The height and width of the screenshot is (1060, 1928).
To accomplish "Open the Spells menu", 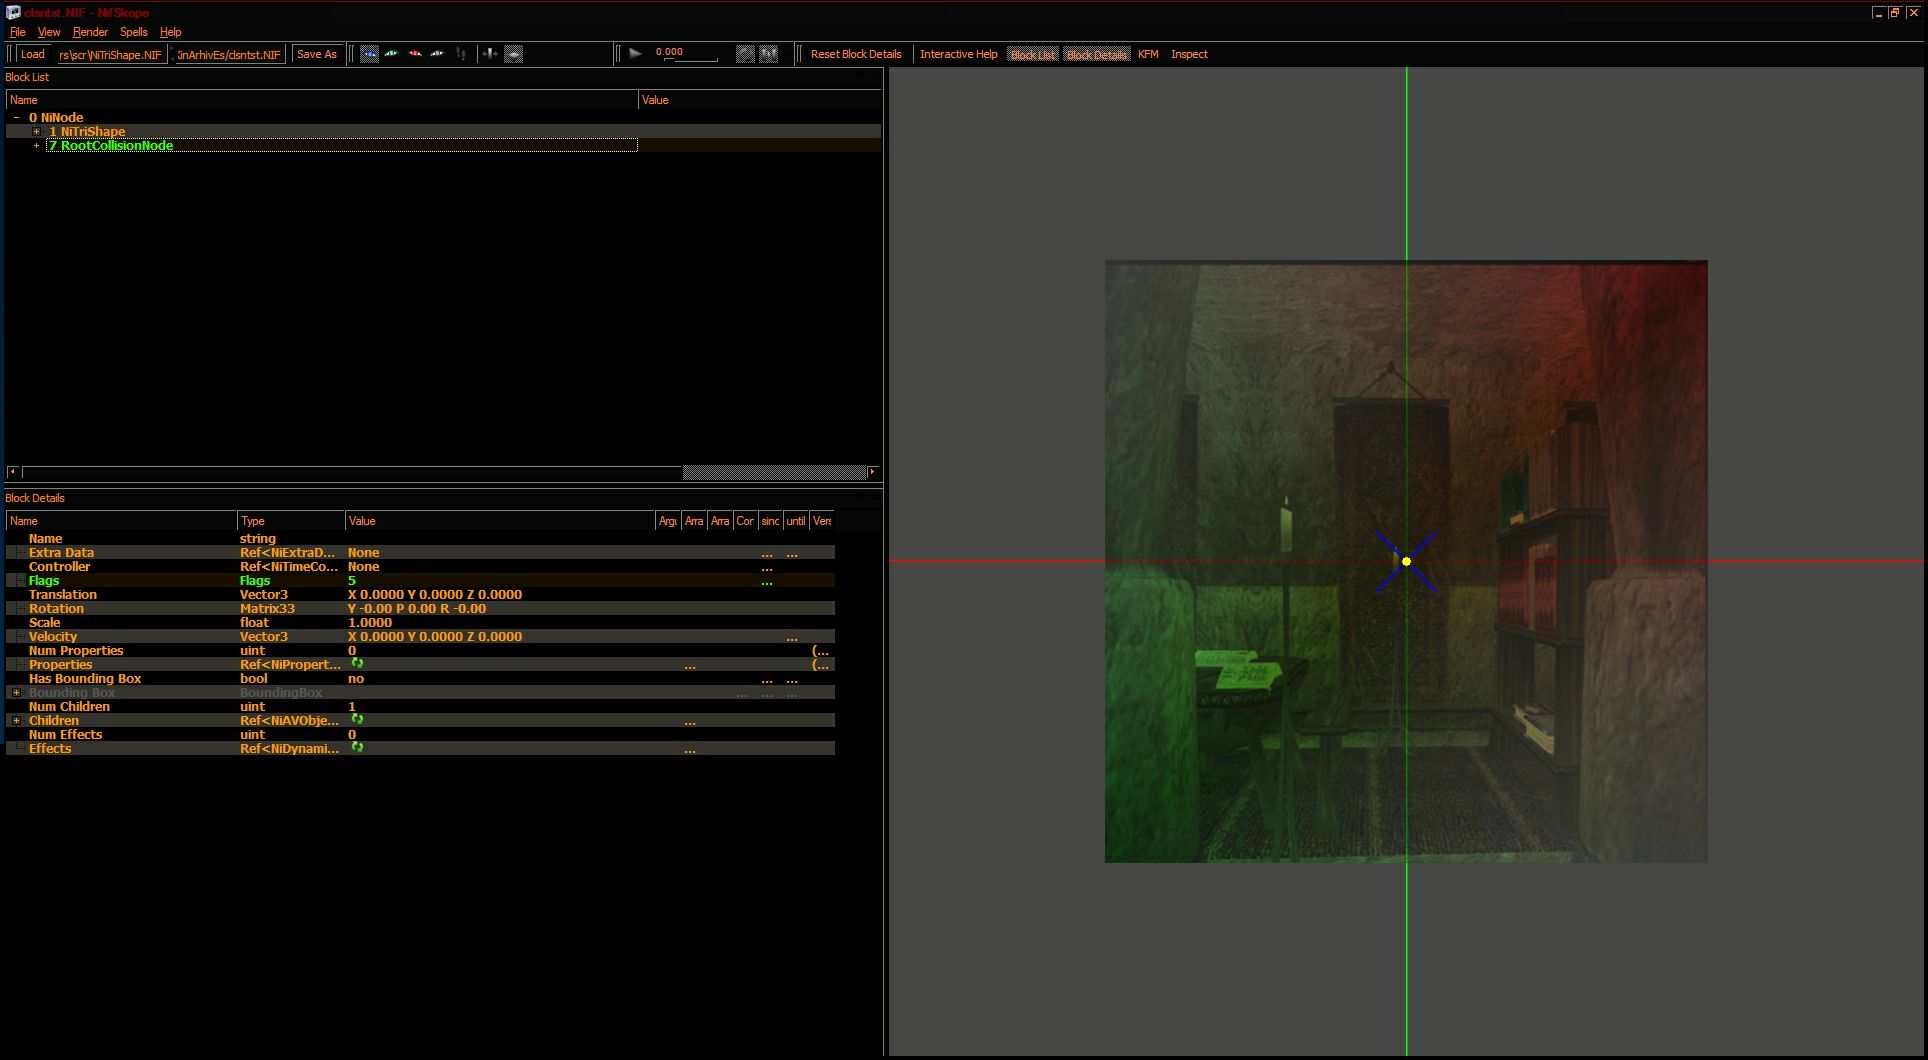I will [133, 32].
